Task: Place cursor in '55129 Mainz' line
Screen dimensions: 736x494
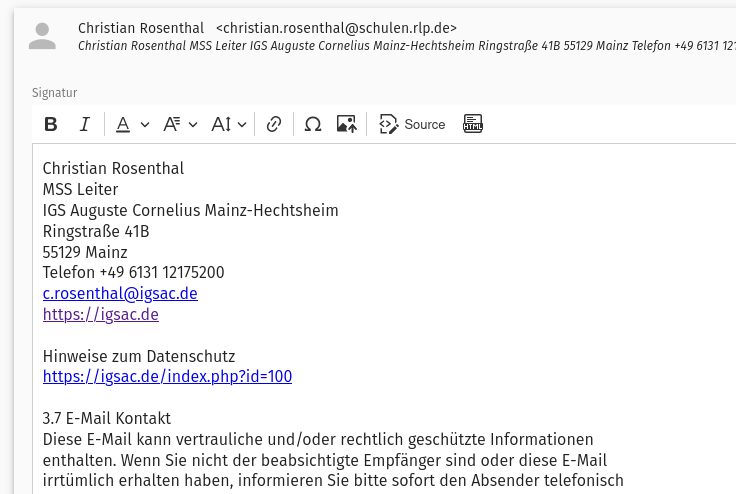Action: point(85,252)
